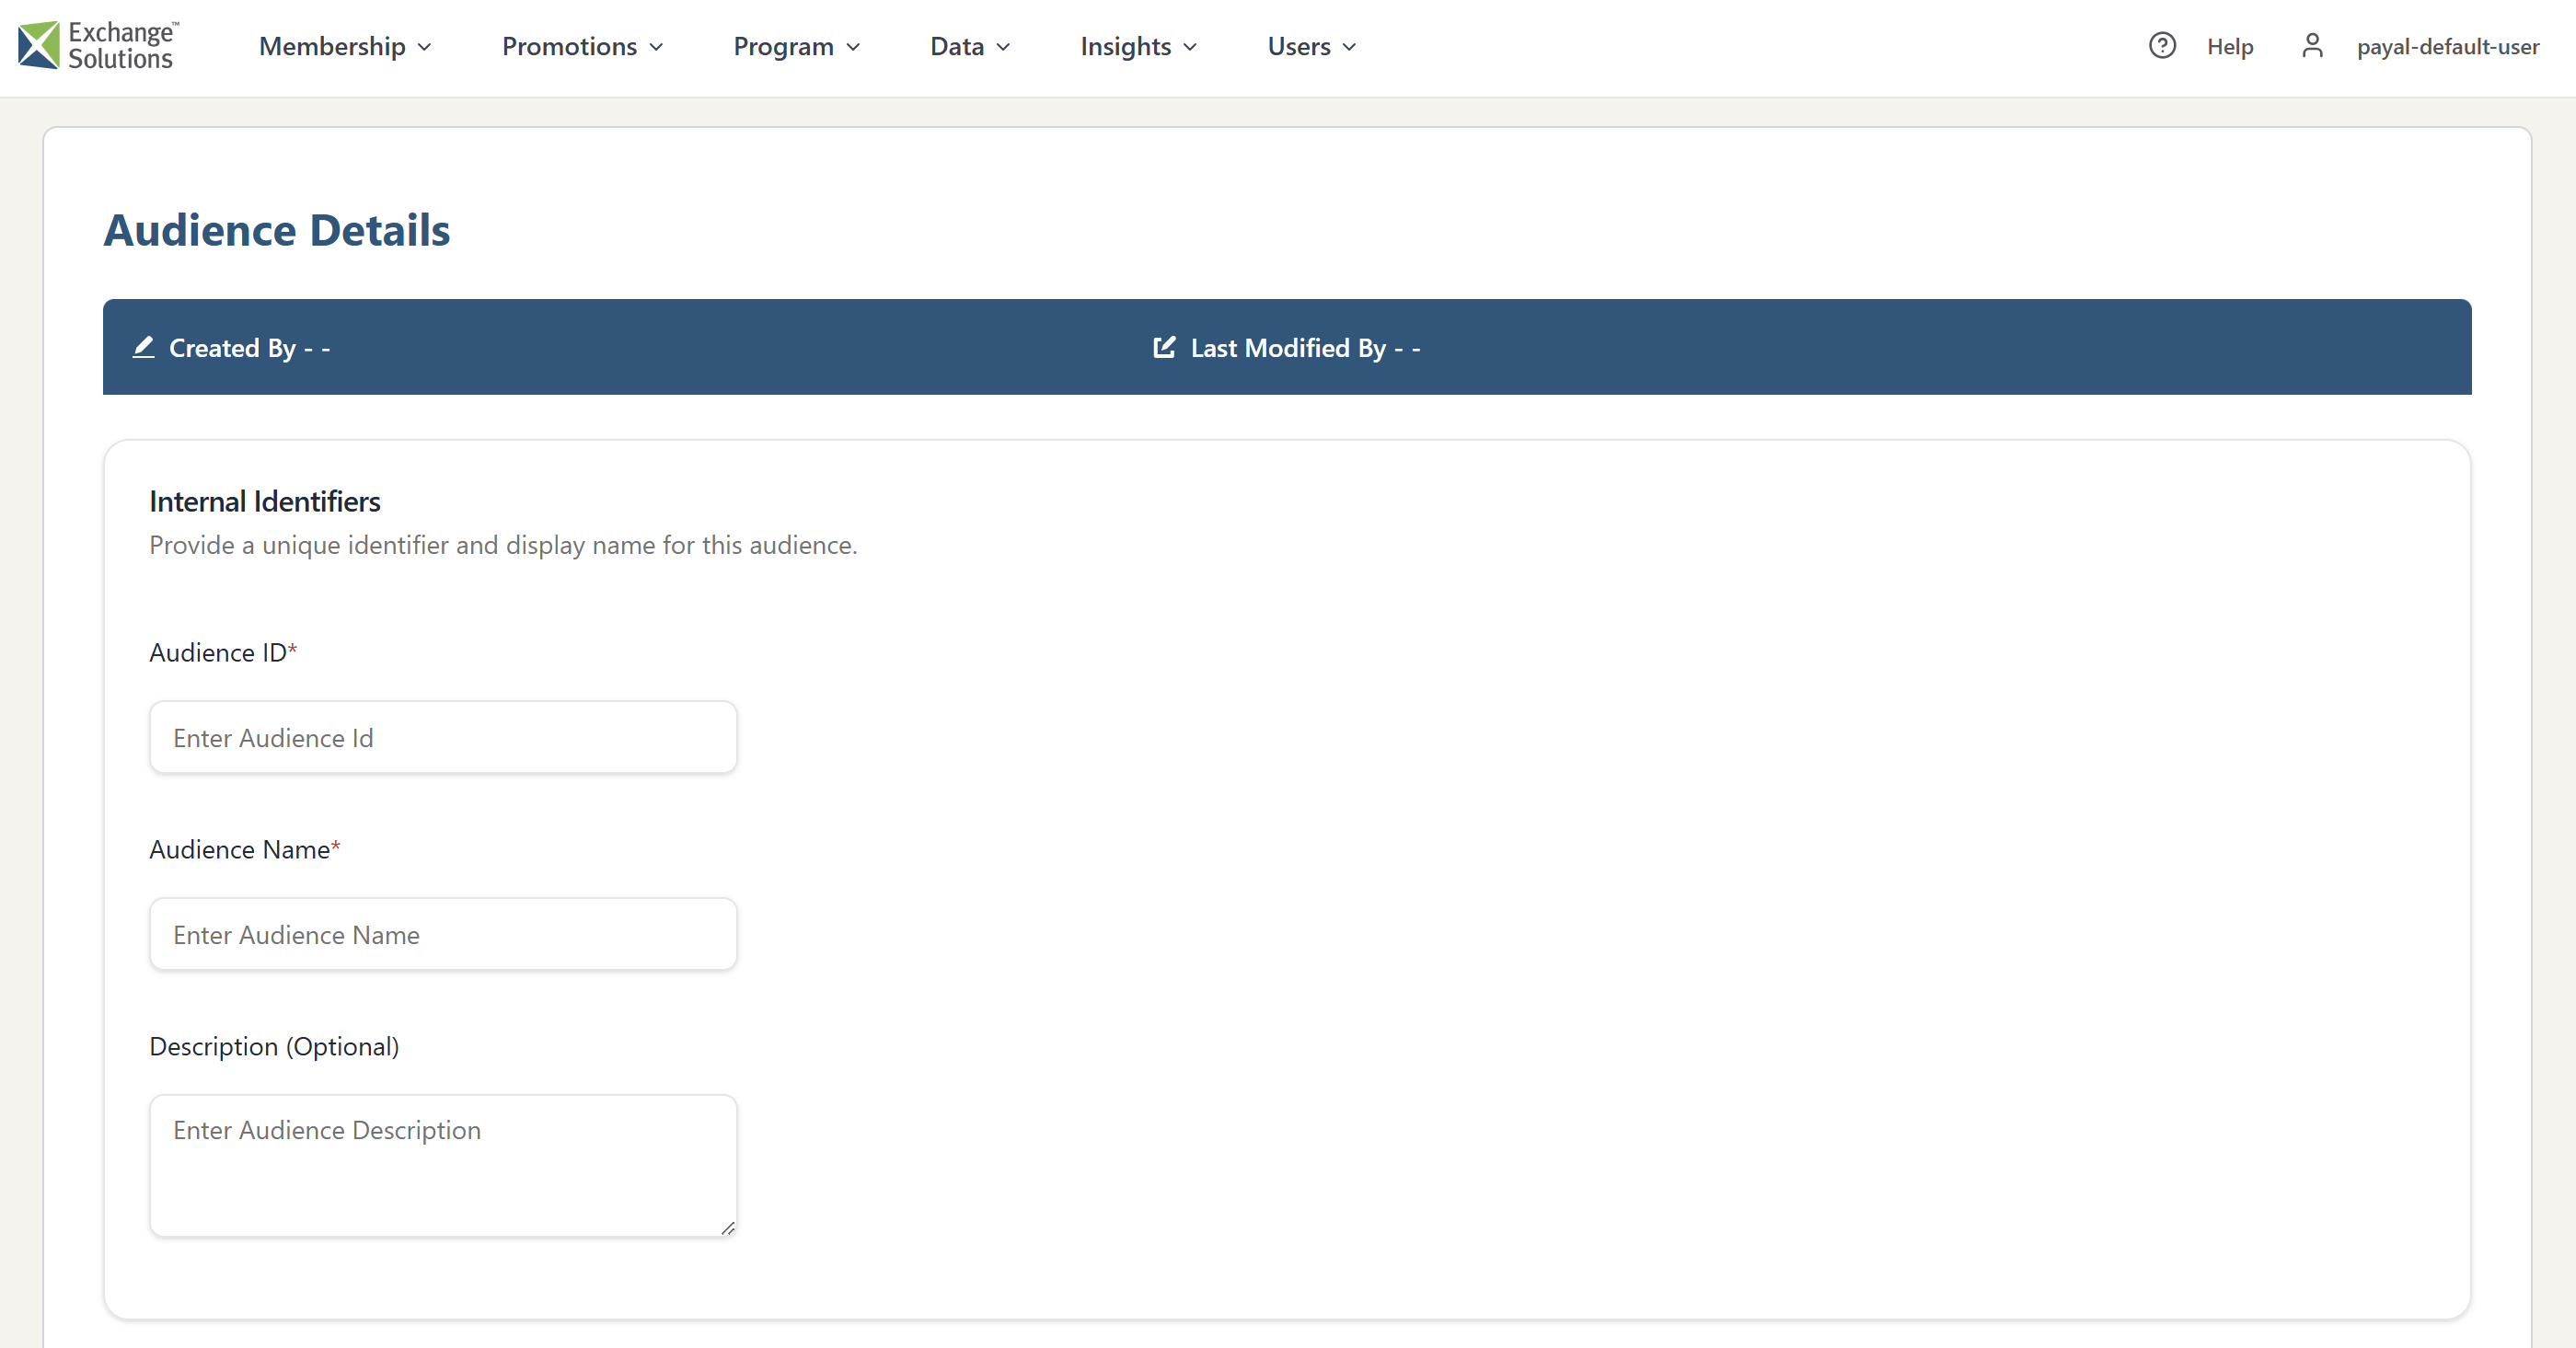Open the Help question mark icon

coord(2162,46)
